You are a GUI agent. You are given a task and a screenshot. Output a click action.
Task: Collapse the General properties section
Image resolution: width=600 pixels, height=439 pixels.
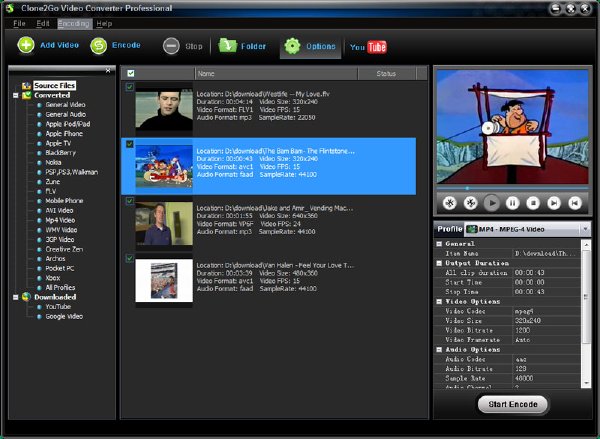pos(439,243)
